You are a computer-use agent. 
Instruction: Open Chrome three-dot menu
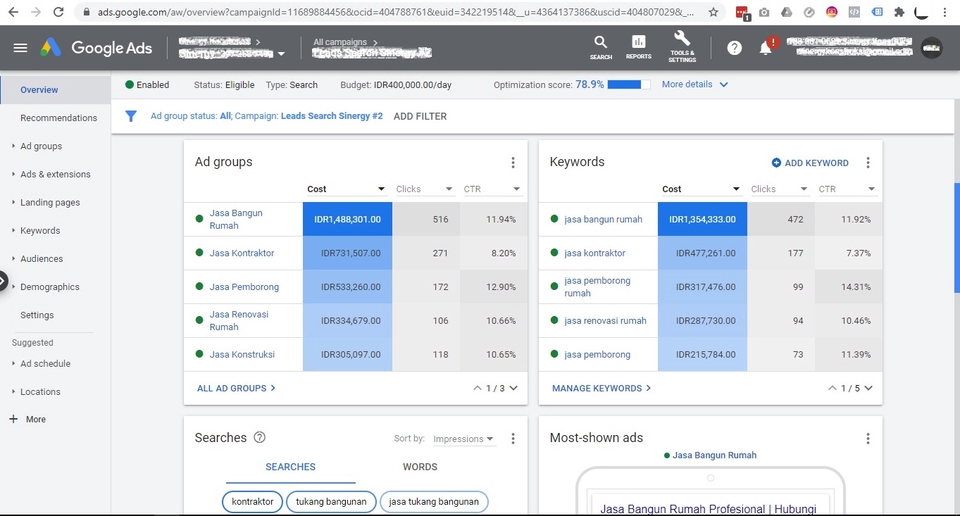click(x=945, y=12)
